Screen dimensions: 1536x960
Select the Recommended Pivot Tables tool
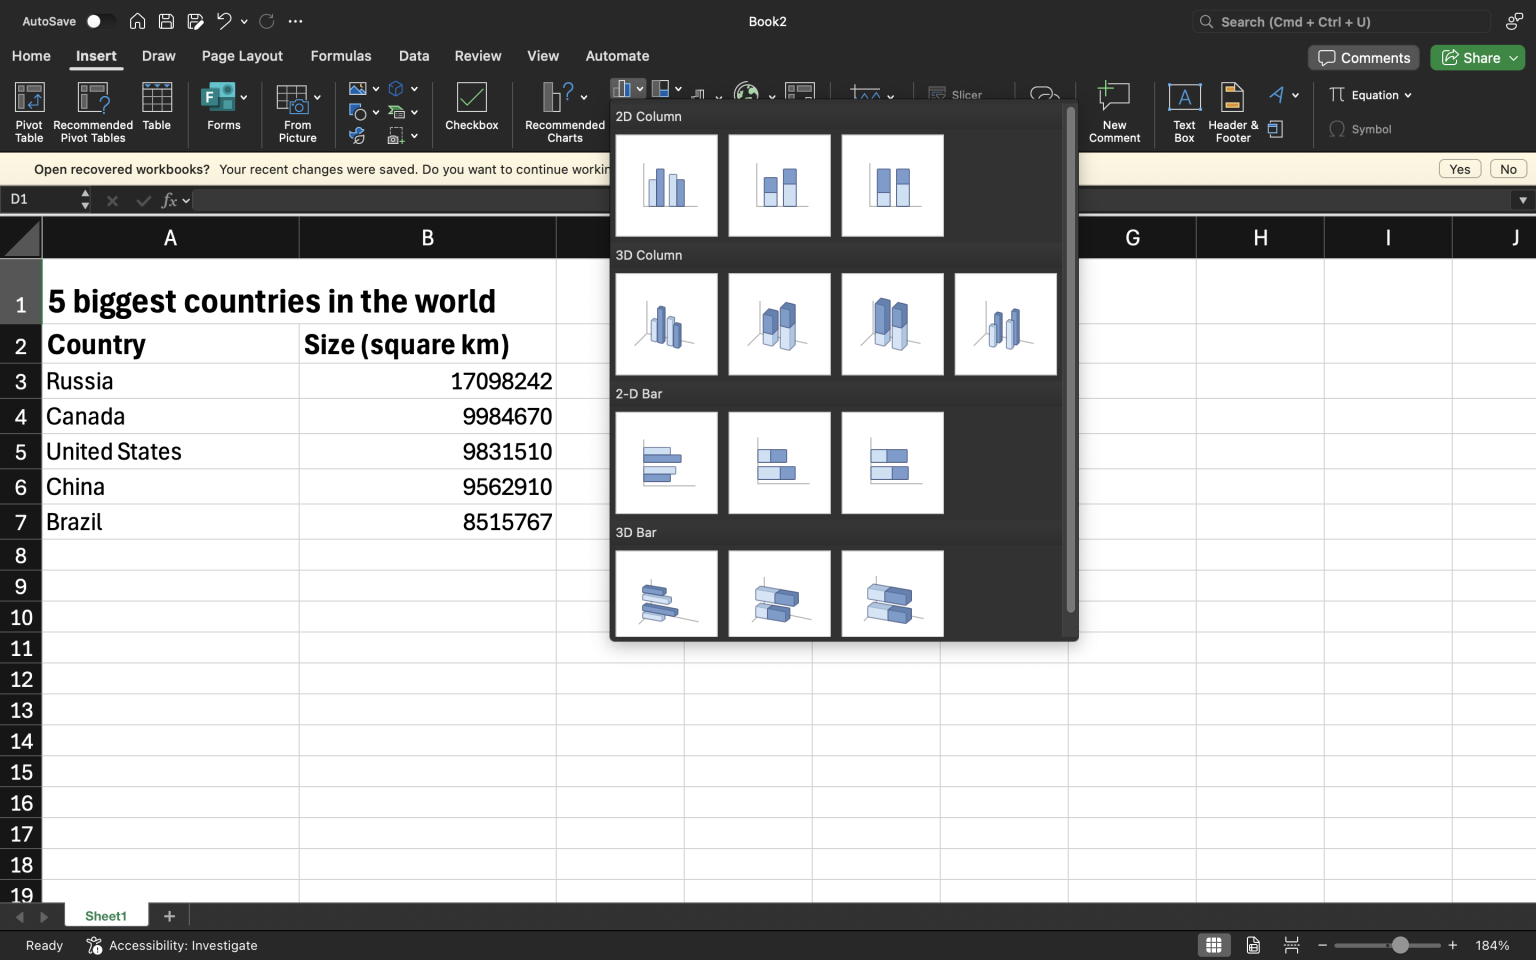click(92, 112)
